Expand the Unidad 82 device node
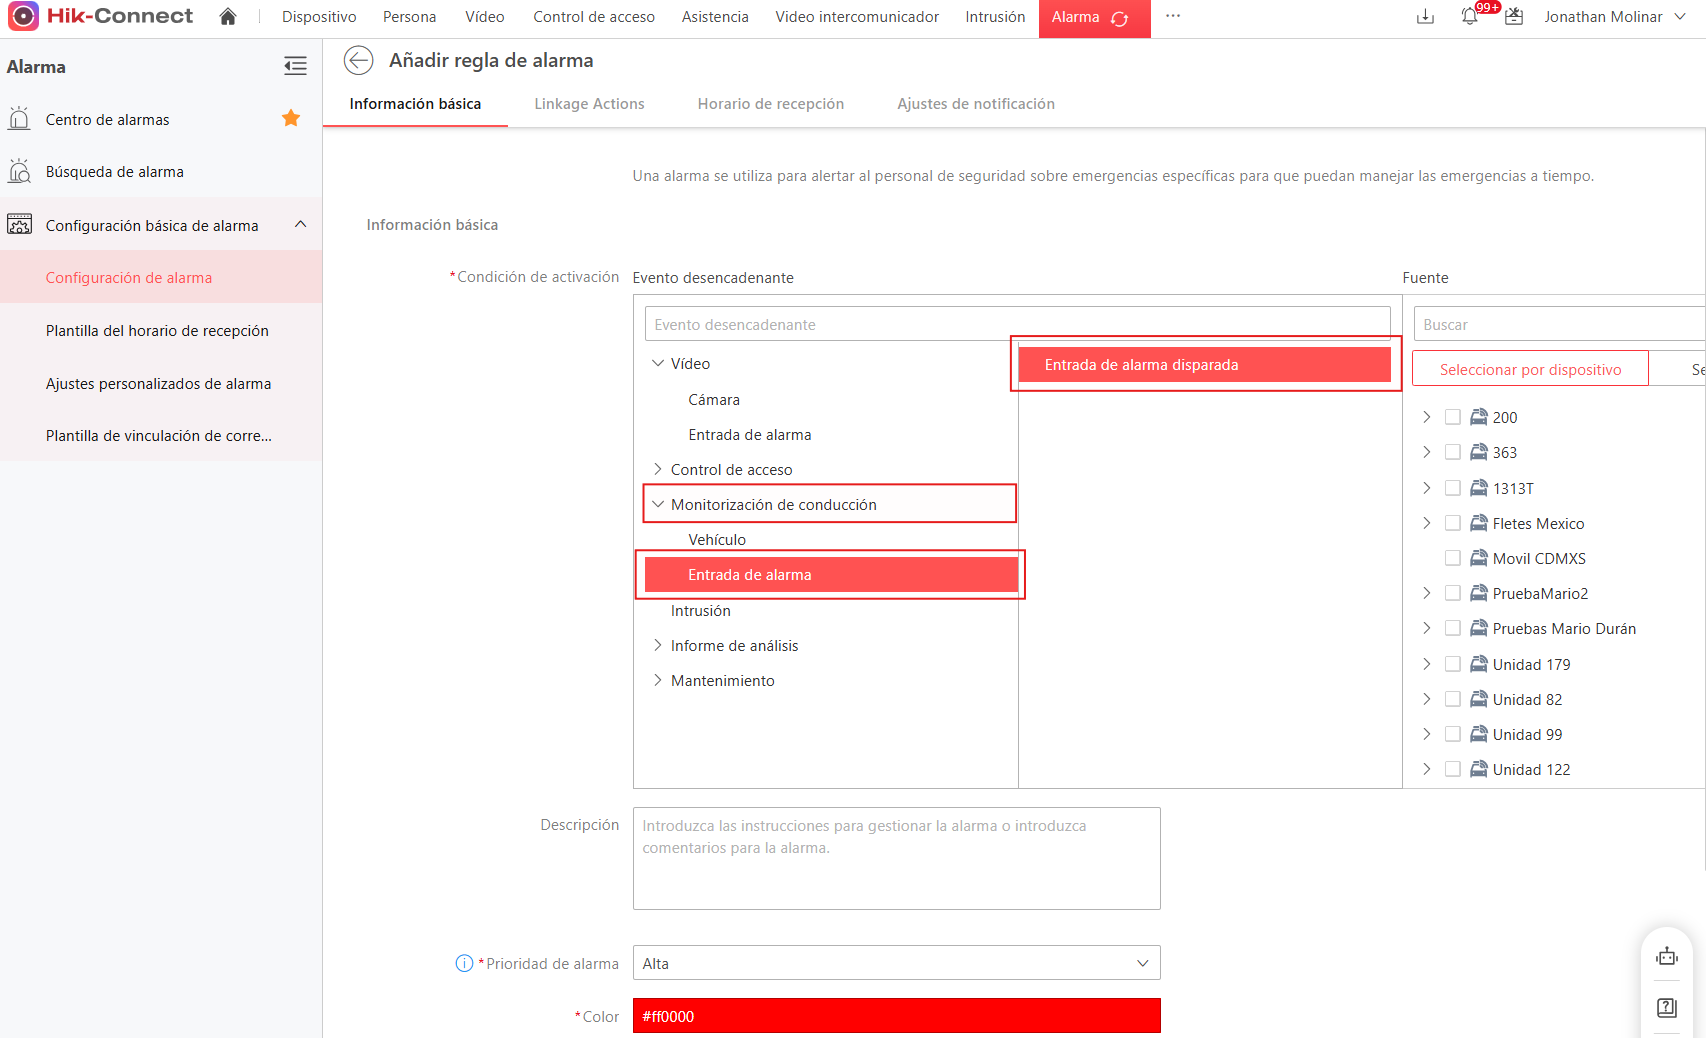This screenshot has width=1706, height=1038. tap(1427, 699)
